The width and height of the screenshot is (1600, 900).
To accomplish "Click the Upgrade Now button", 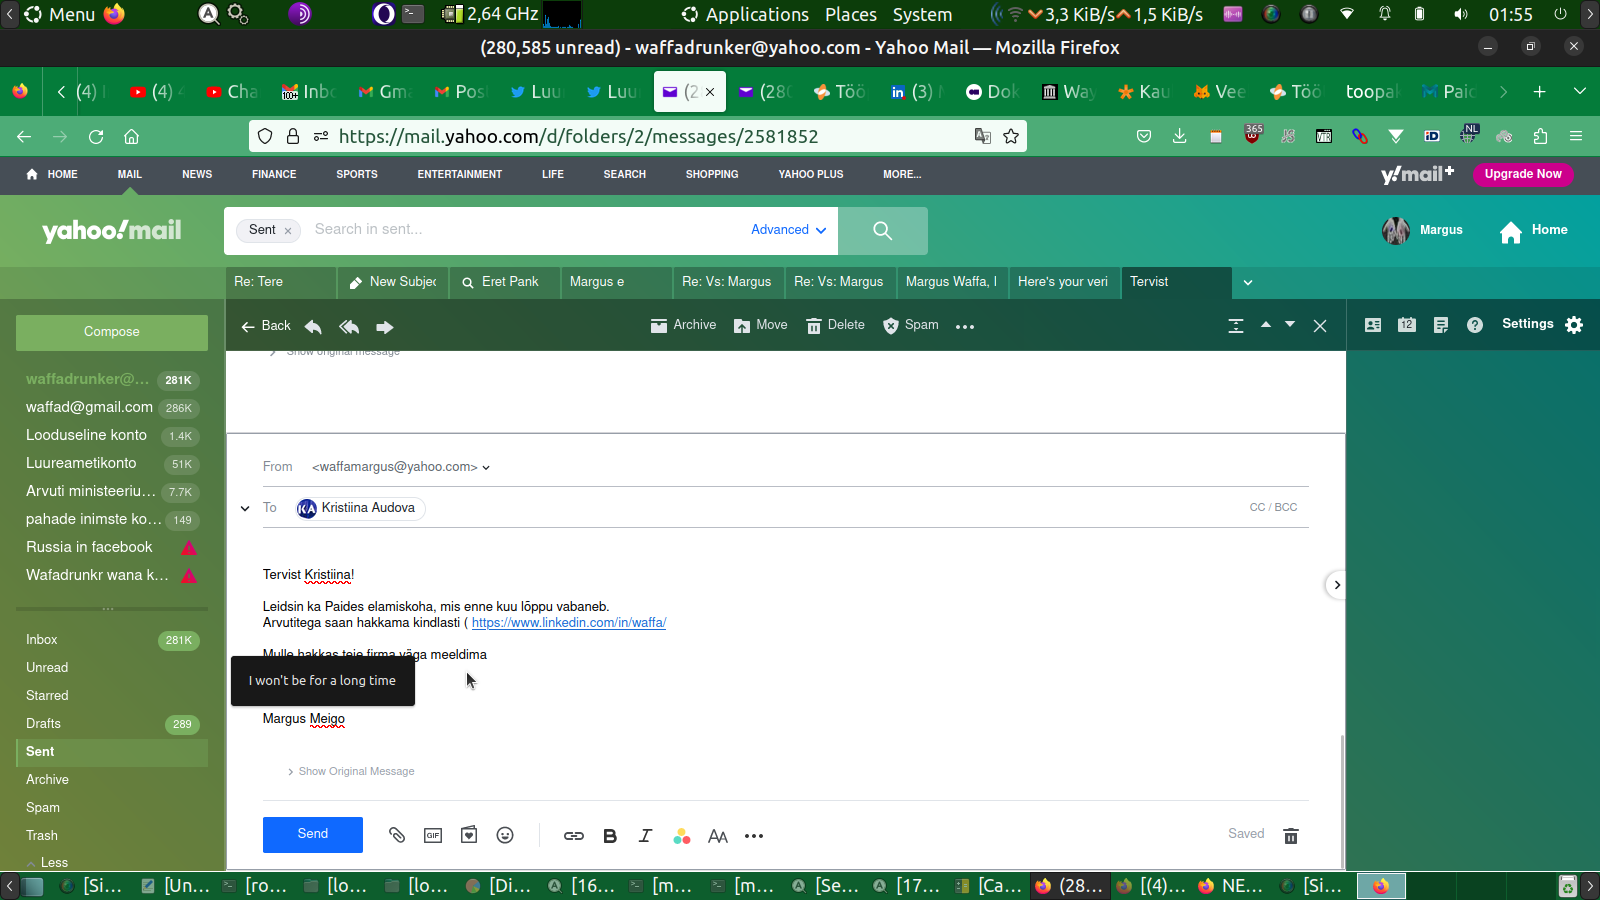I will click(x=1523, y=174).
